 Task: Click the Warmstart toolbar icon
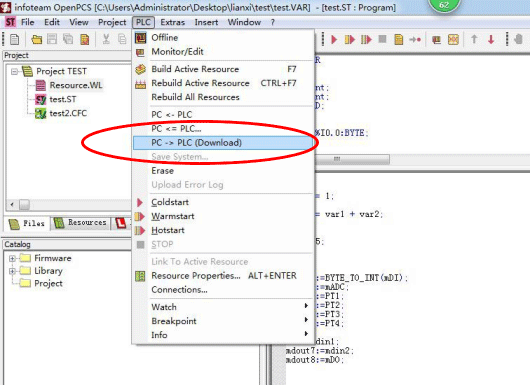tap(350, 40)
